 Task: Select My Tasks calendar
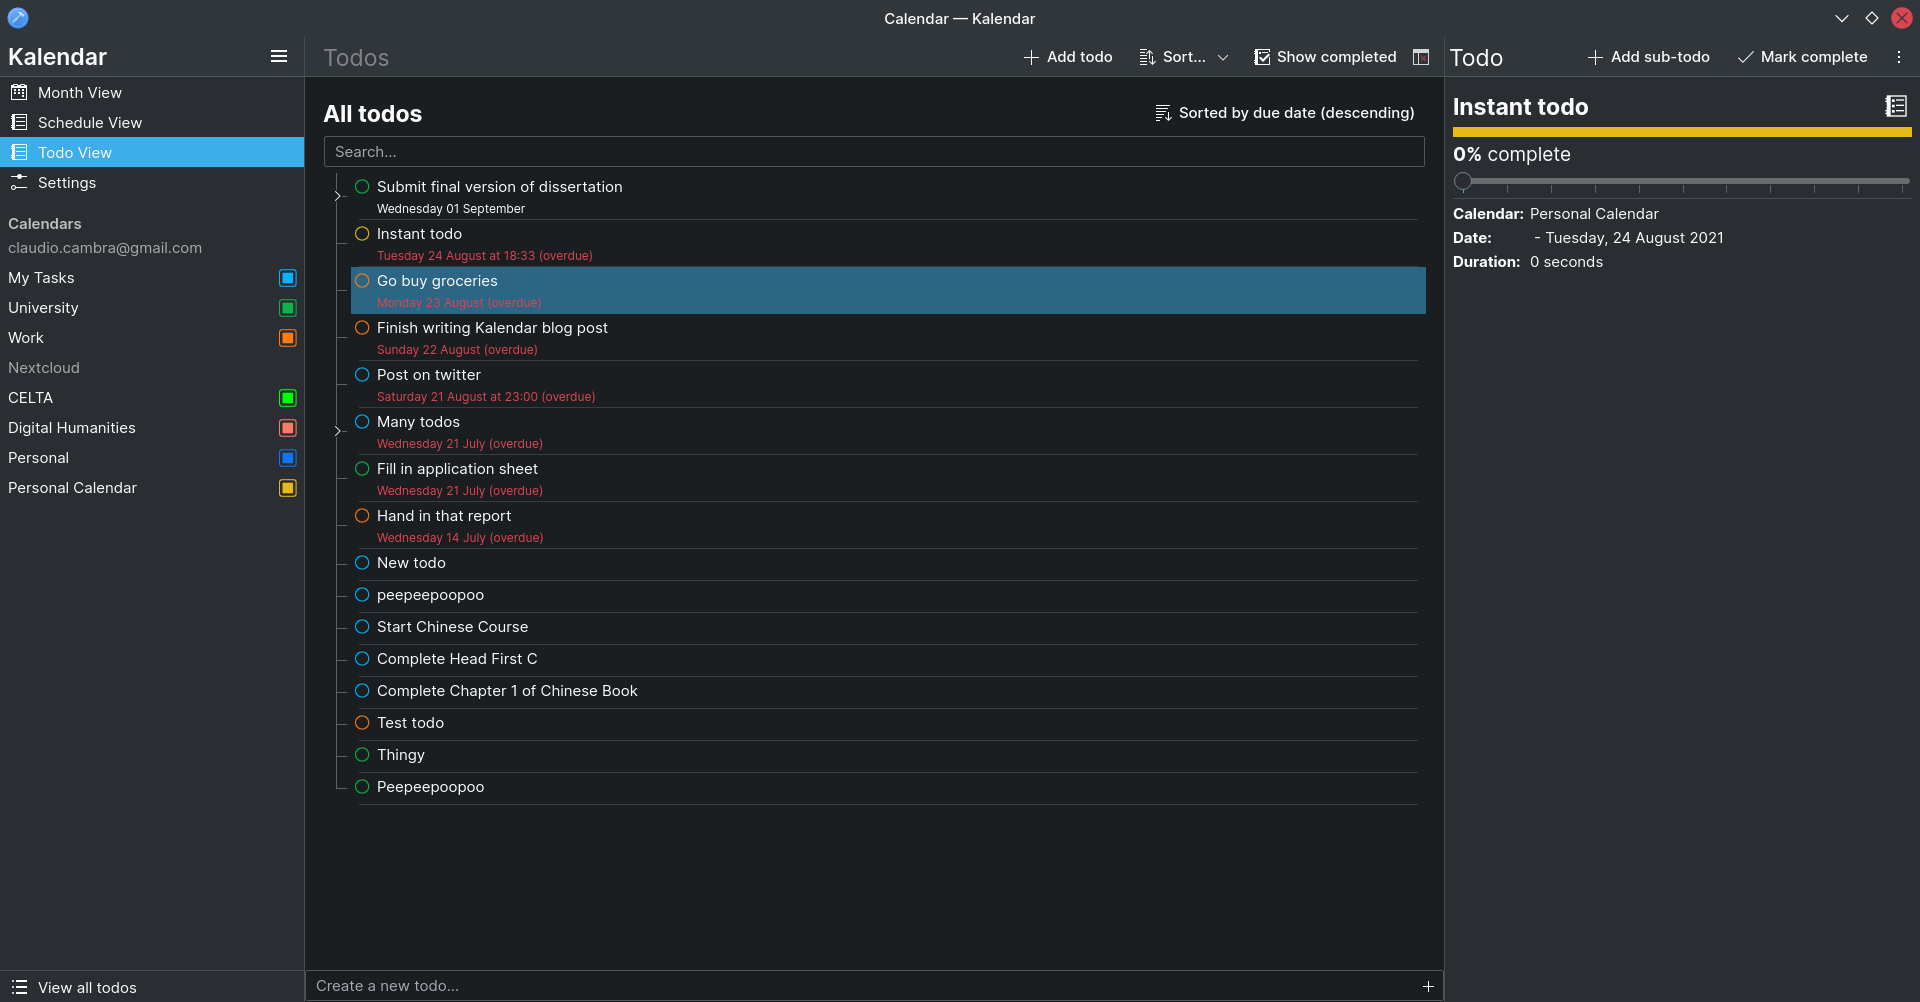[x=152, y=278]
